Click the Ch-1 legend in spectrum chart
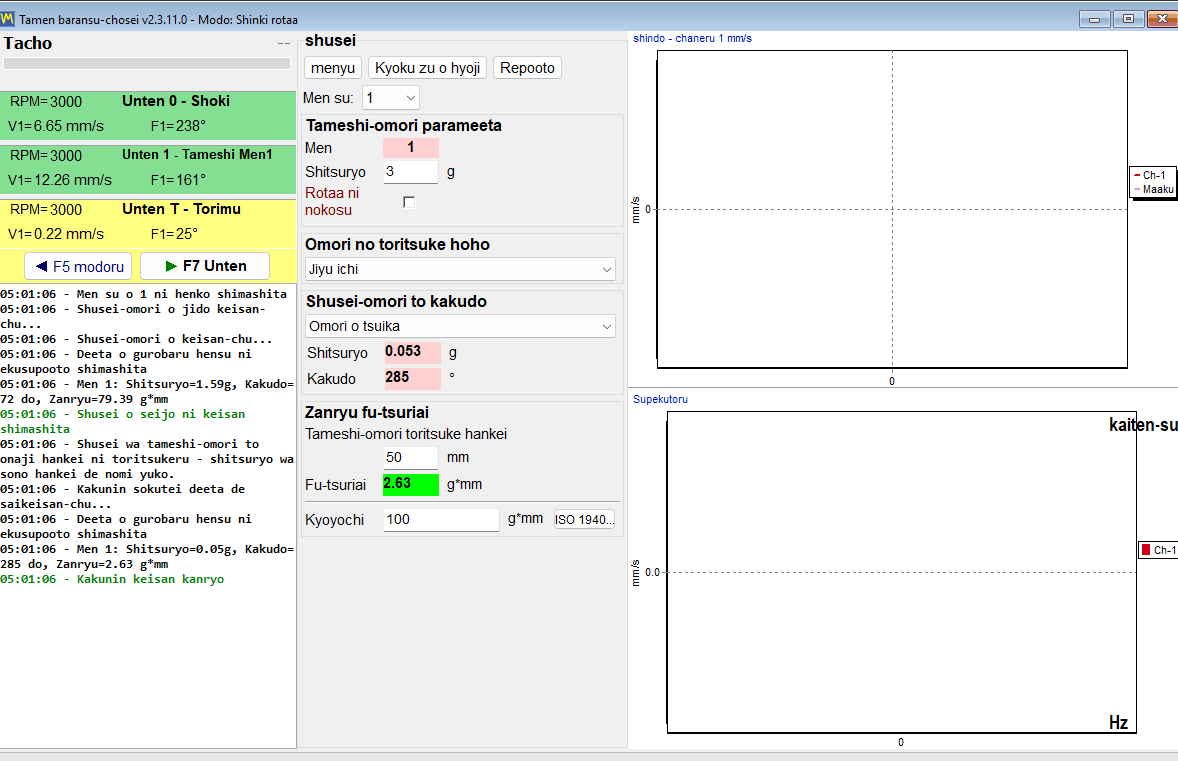 pos(1158,550)
